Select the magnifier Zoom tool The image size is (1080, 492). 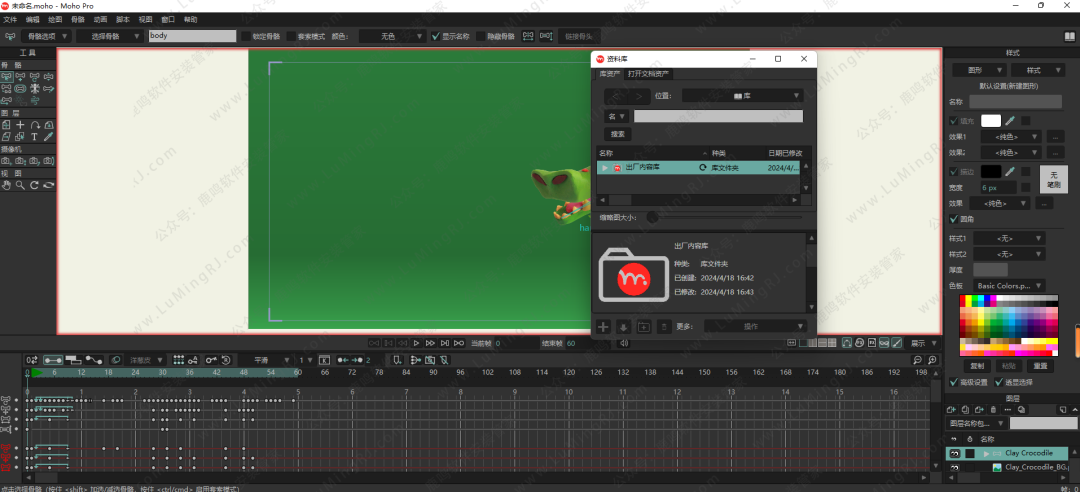pyautogui.click(x=20, y=185)
